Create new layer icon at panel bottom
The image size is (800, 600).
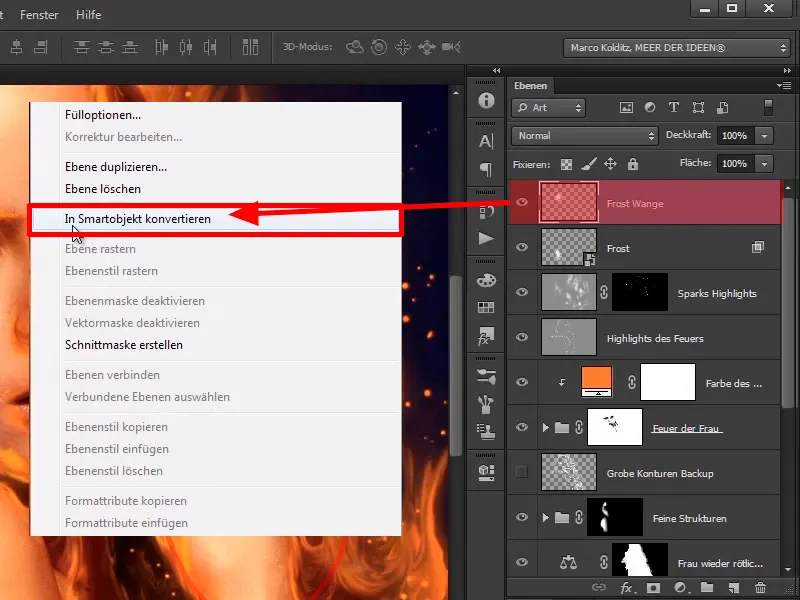click(x=734, y=588)
